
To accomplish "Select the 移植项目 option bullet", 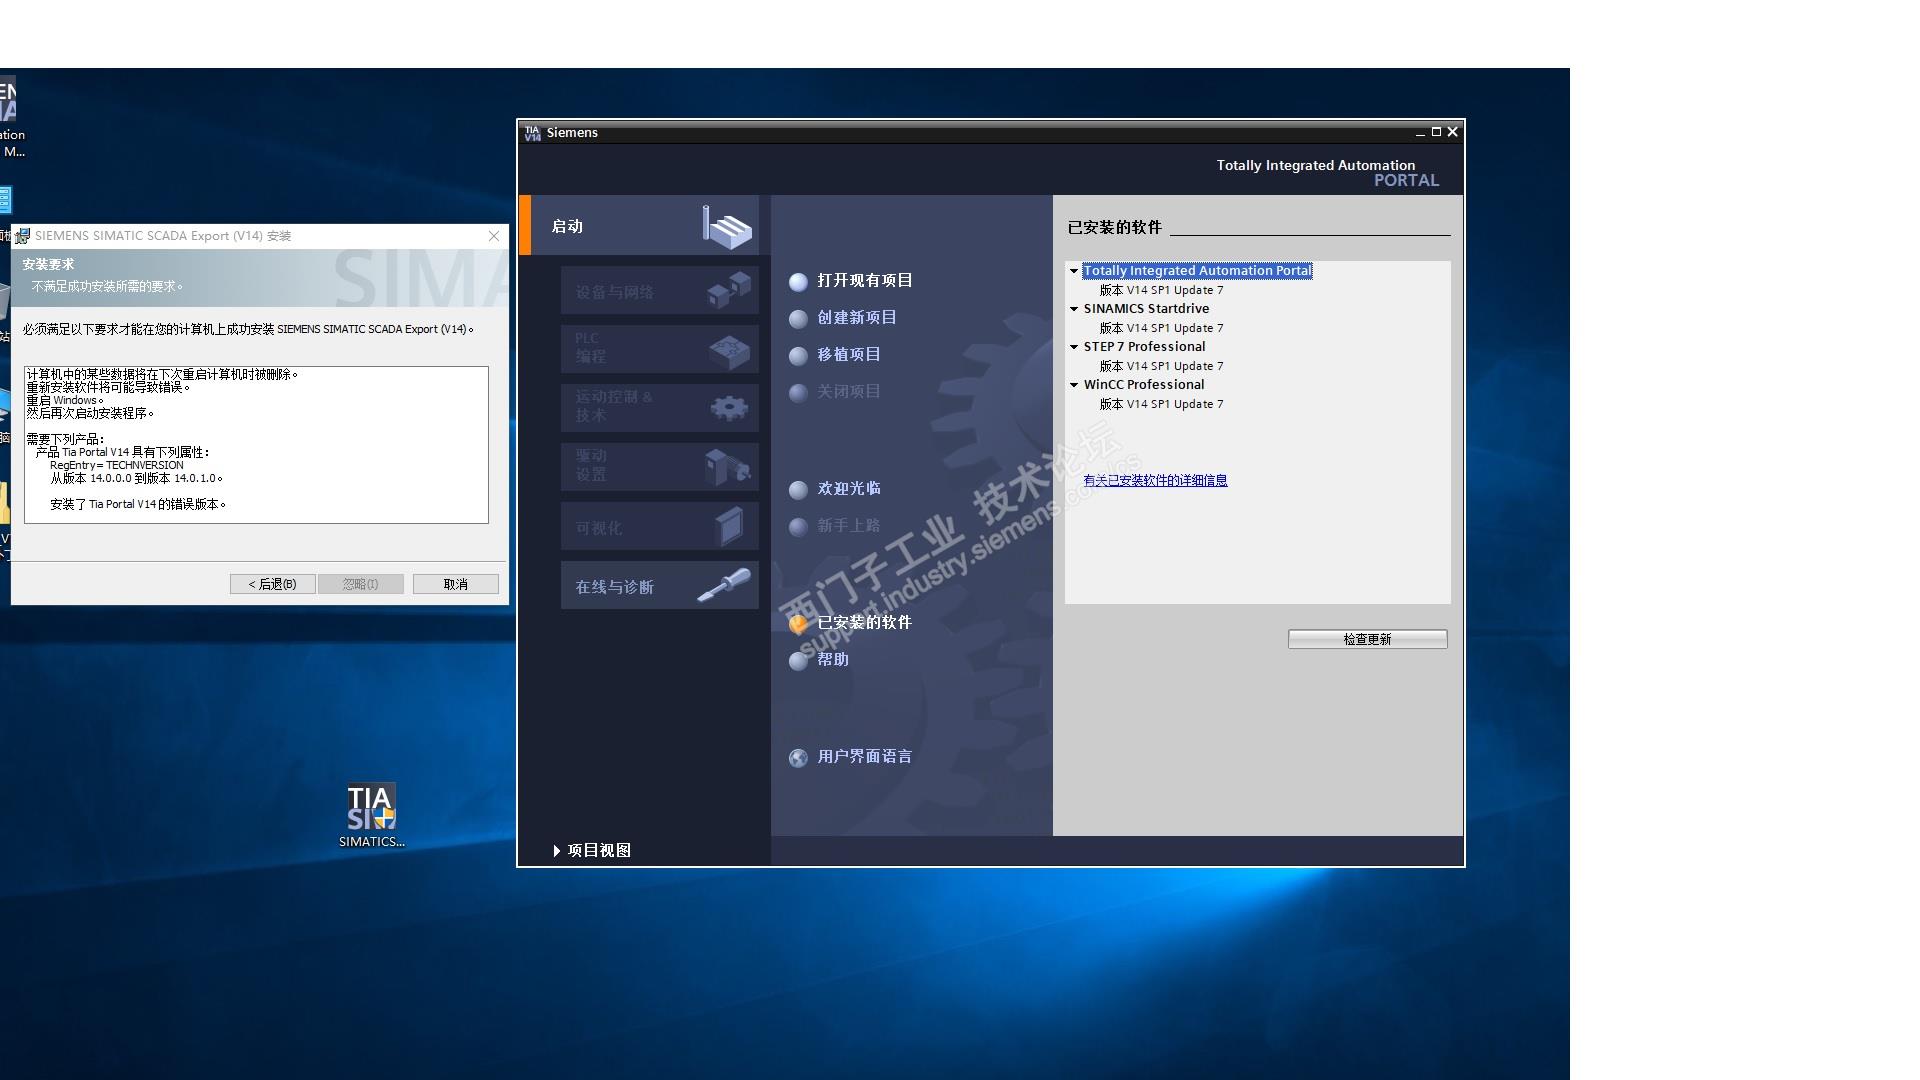I will [798, 356].
